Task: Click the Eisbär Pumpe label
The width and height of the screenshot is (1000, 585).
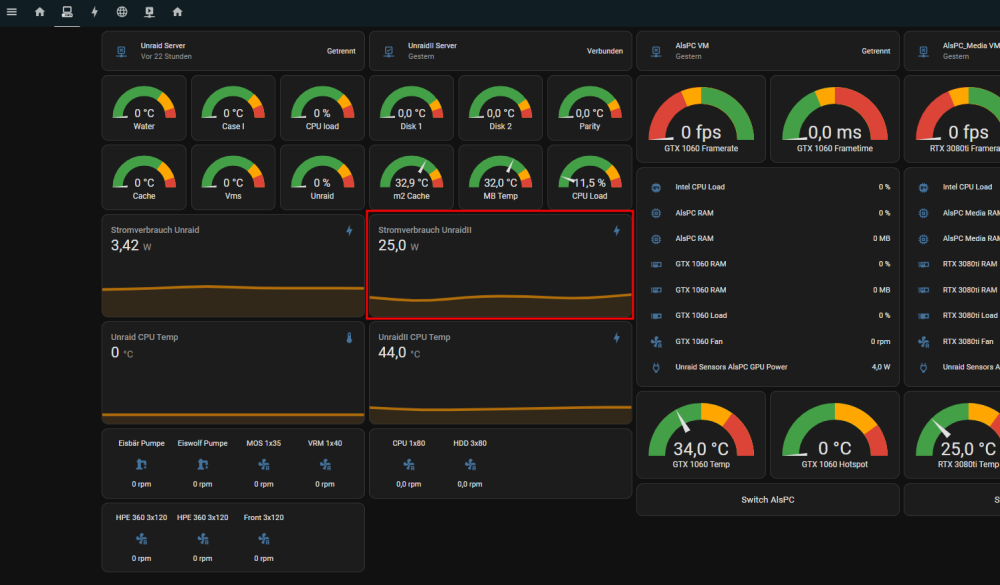Action: coord(142,443)
